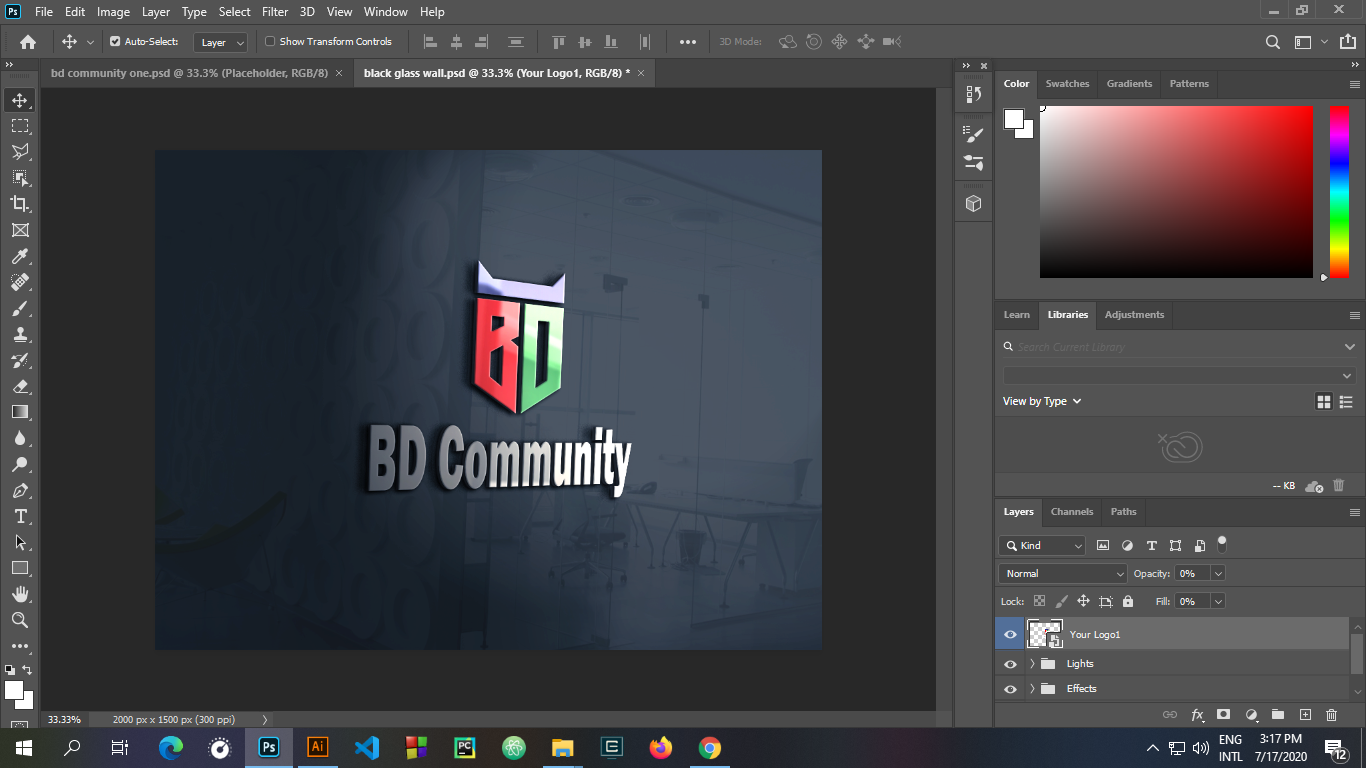1366x768 pixels.
Task: Open the Fill slider dropdown arrow
Action: pyautogui.click(x=1218, y=602)
